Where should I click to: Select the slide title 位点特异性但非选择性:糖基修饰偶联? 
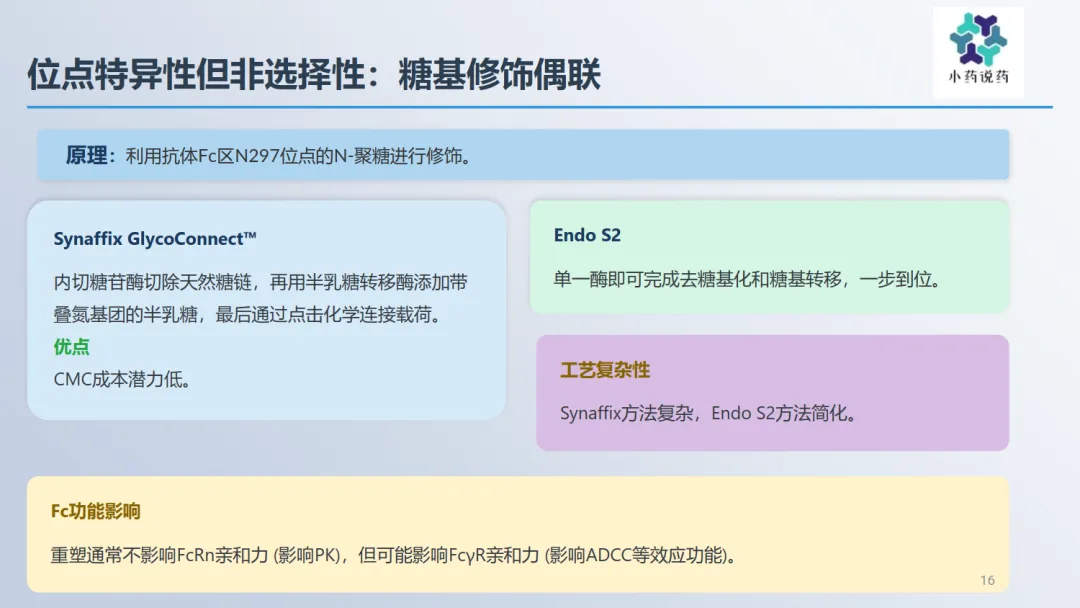[x=314, y=74]
